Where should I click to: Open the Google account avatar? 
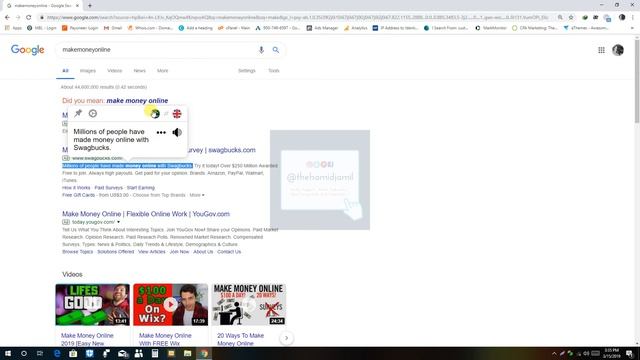[618, 50]
